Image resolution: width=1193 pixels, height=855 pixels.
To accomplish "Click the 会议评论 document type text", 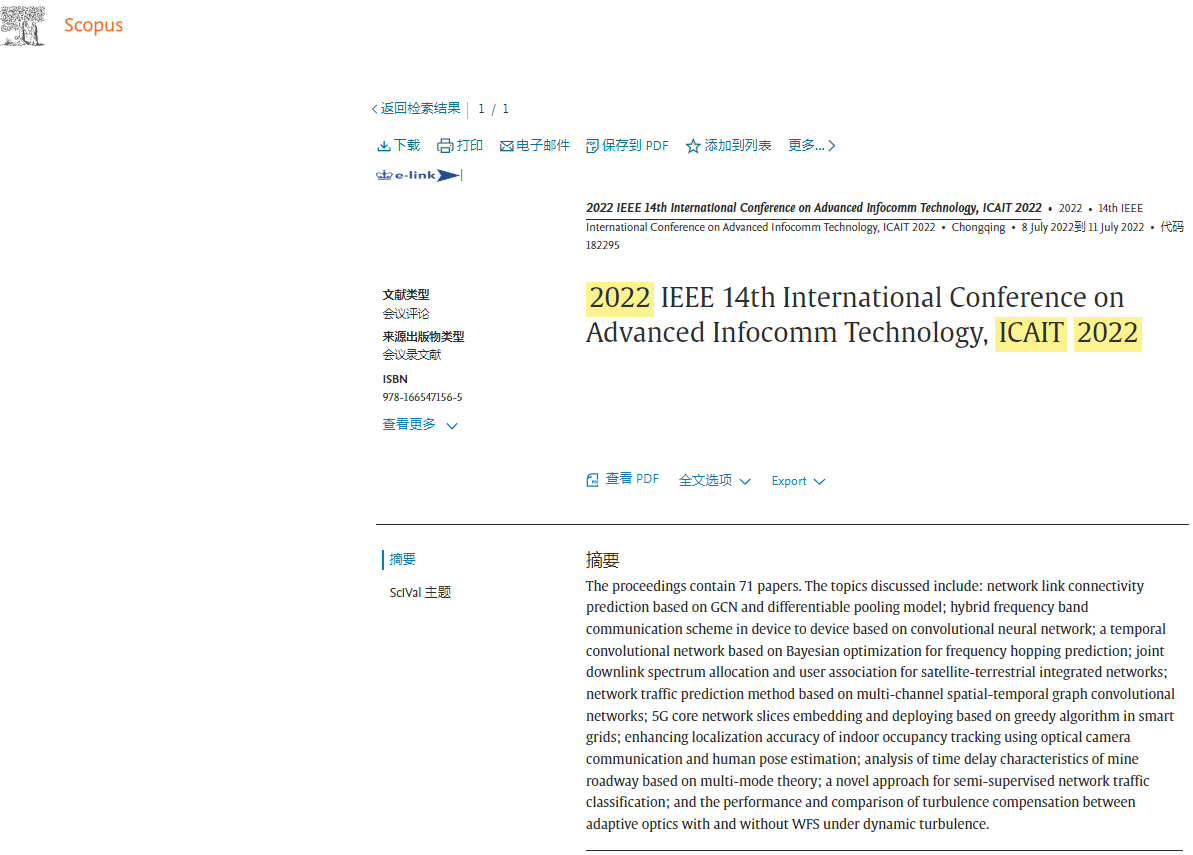I will pos(406,313).
